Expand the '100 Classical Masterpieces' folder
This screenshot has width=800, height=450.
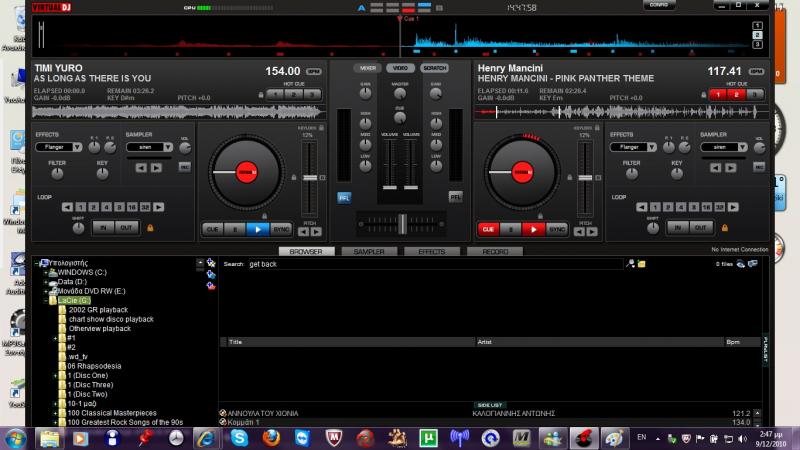pyautogui.click(x=55, y=413)
